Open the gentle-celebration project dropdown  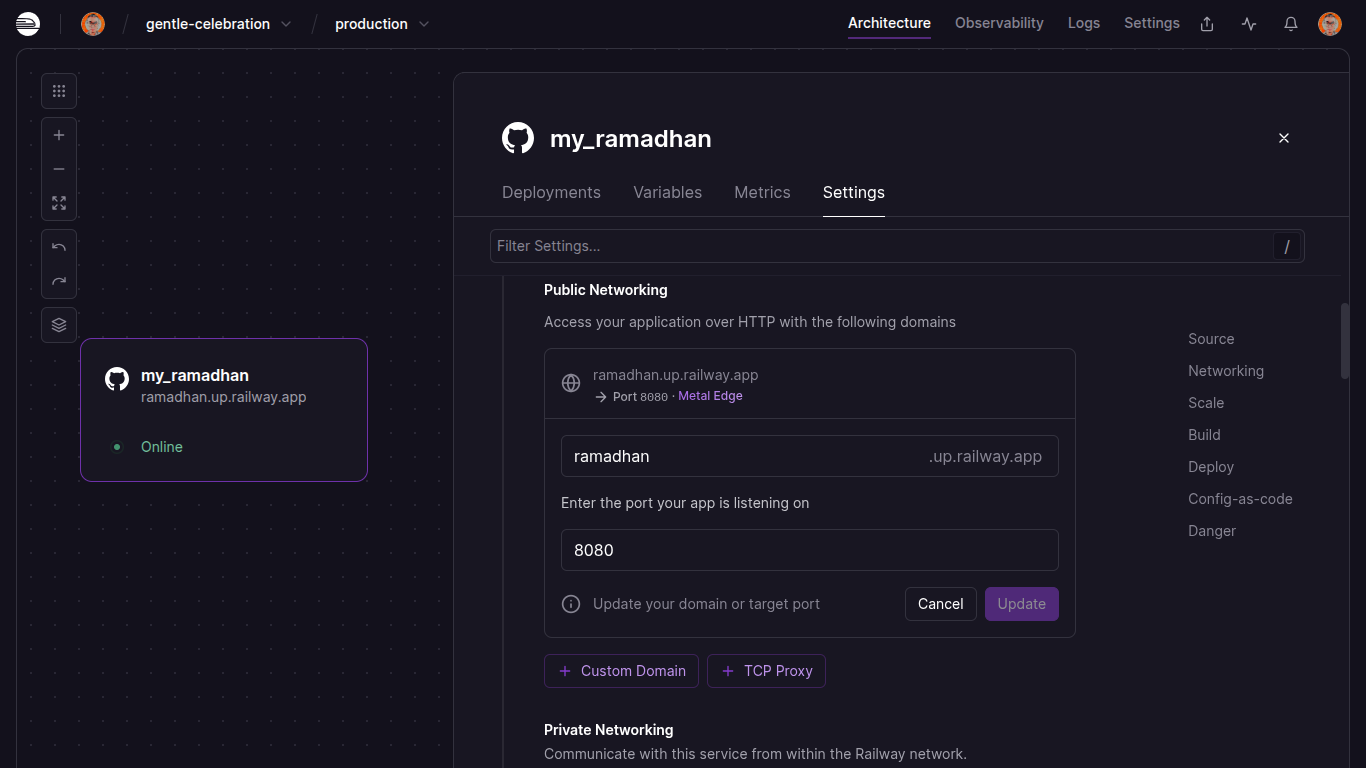[x=219, y=24]
